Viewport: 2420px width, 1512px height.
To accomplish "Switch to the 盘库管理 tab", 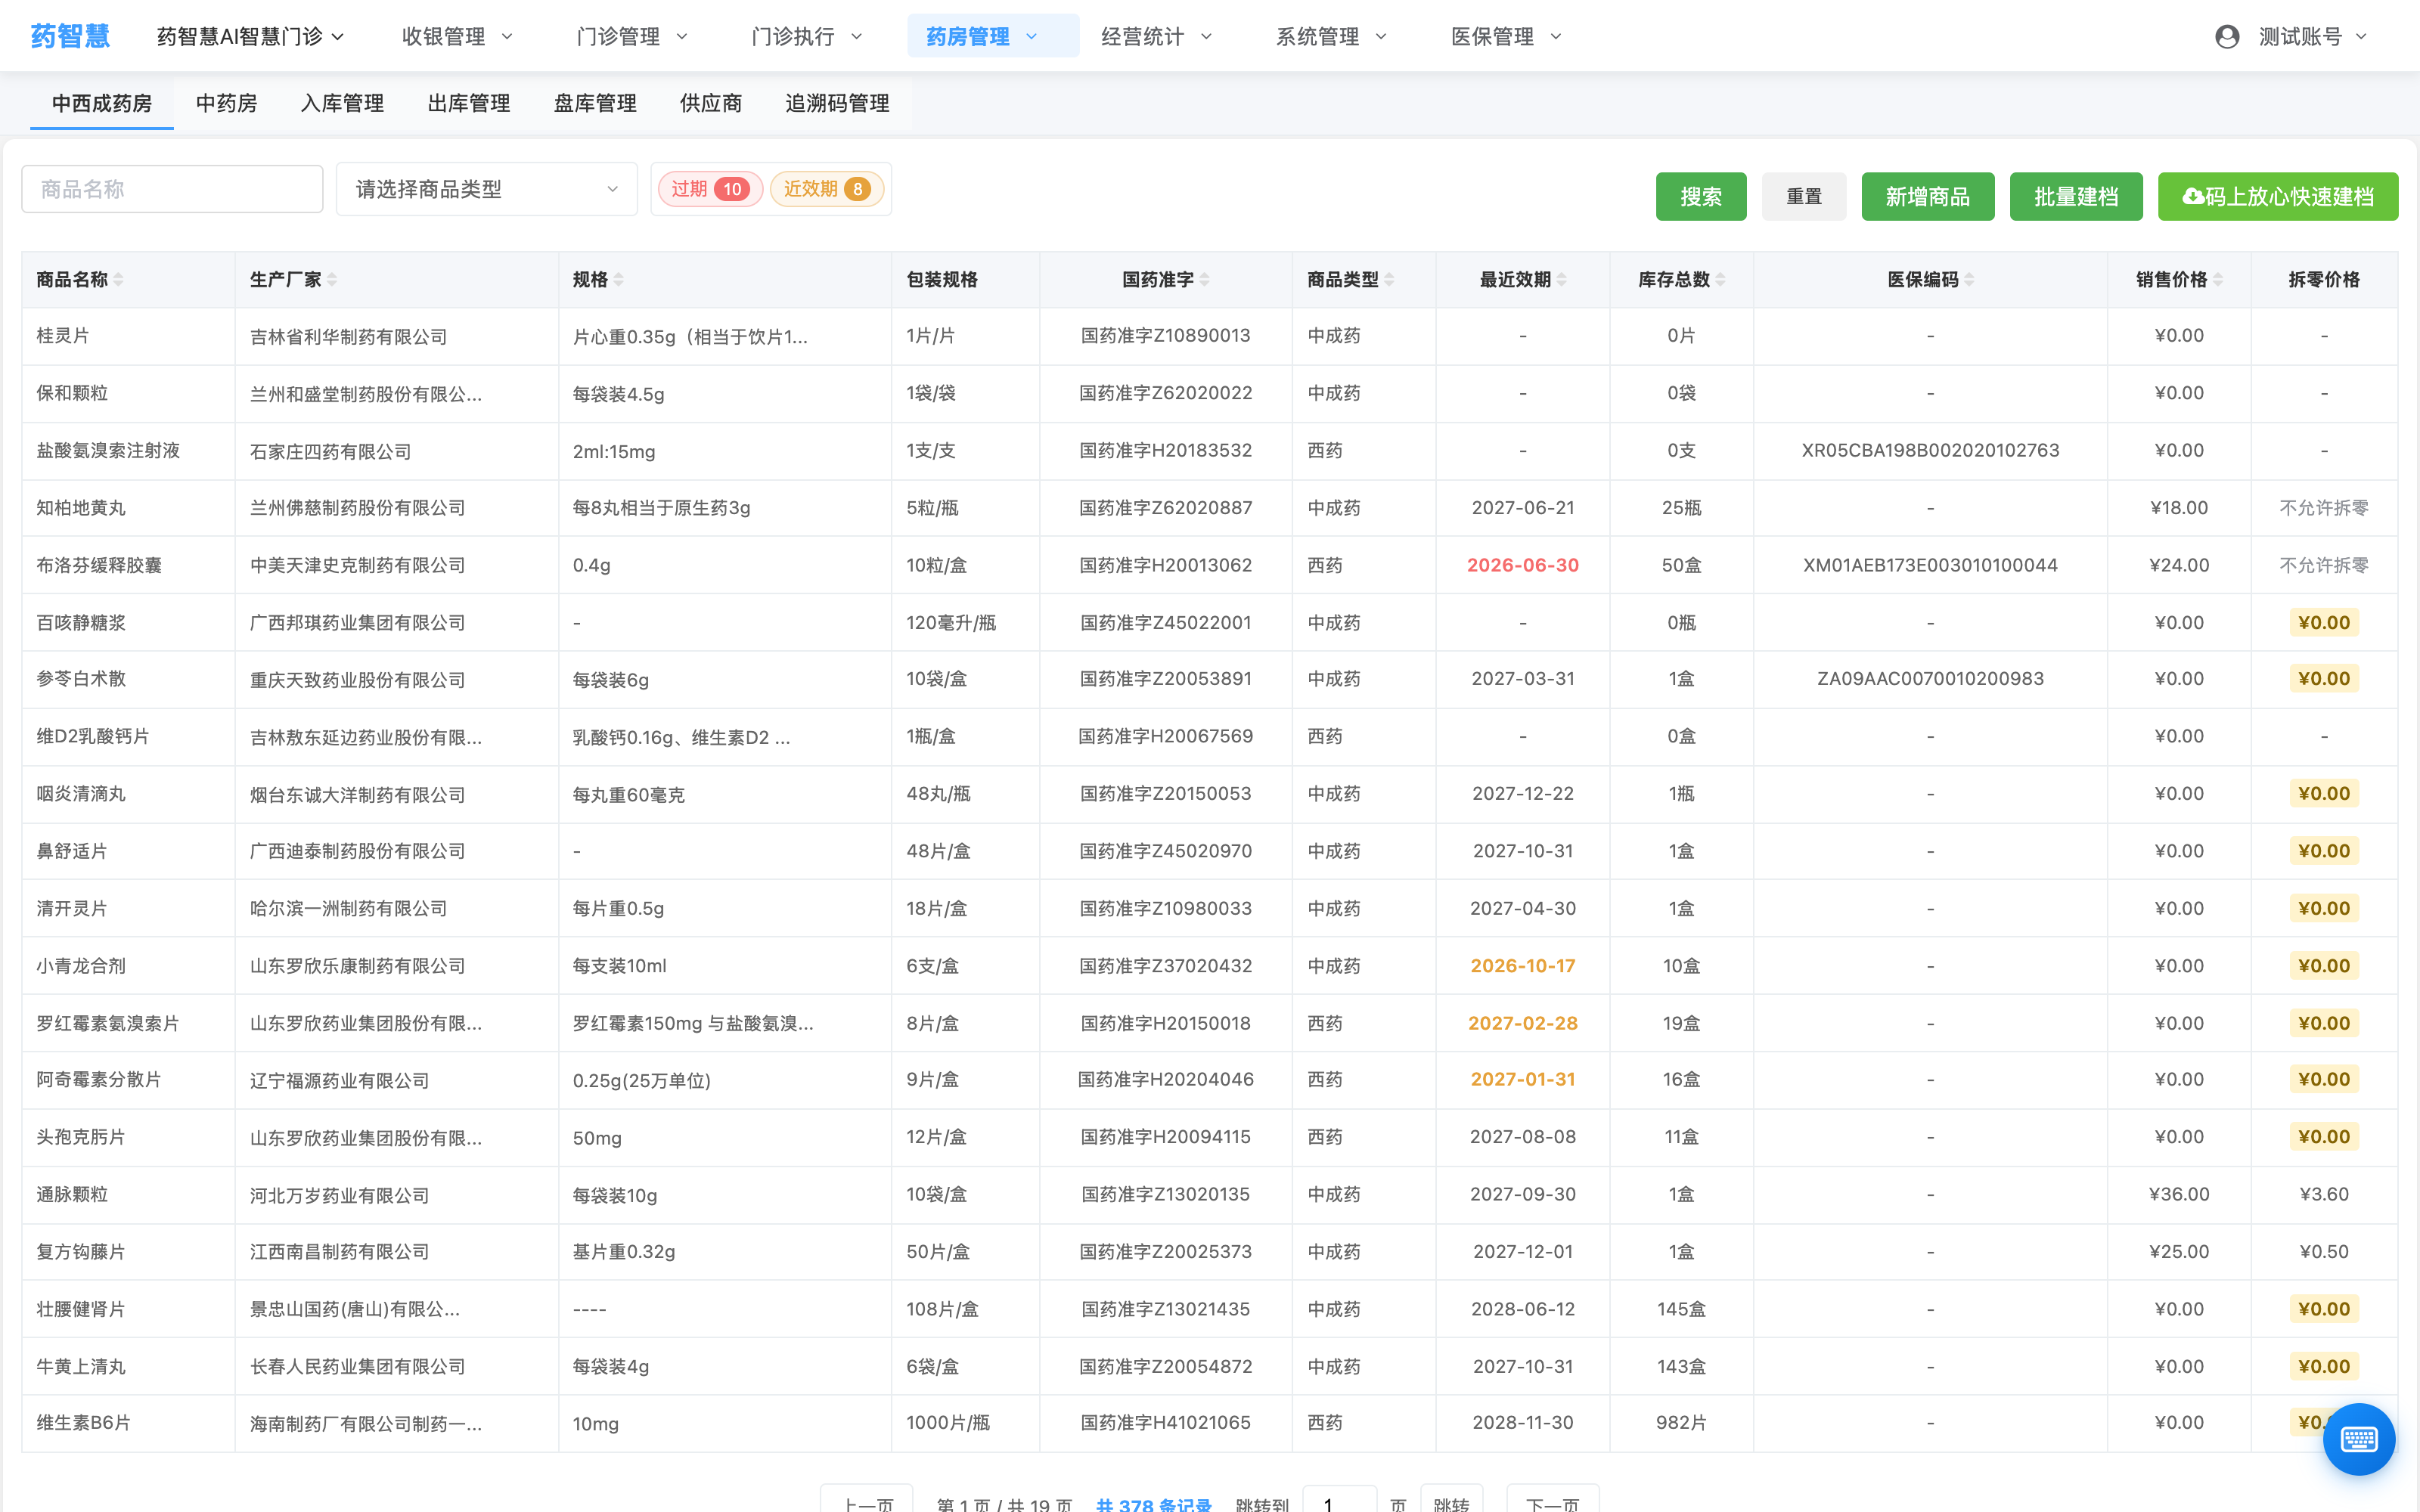I will tap(595, 103).
